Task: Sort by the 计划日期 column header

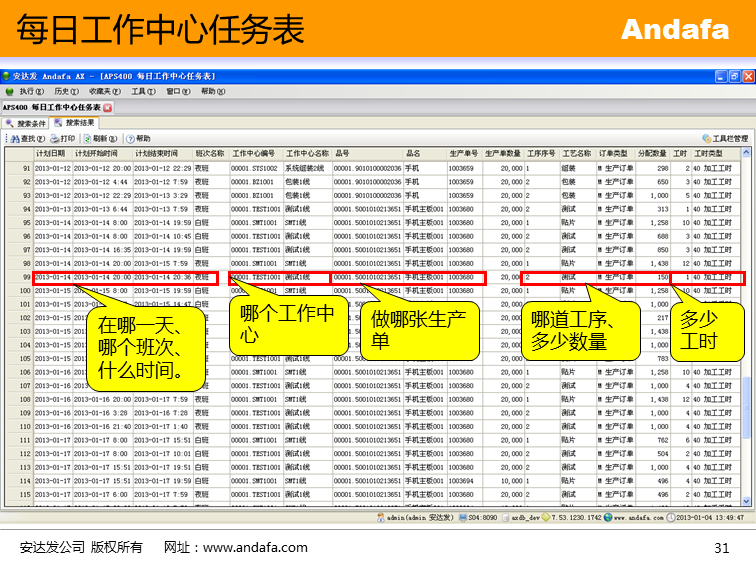Action: pyautogui.click(x=50, y=154)
